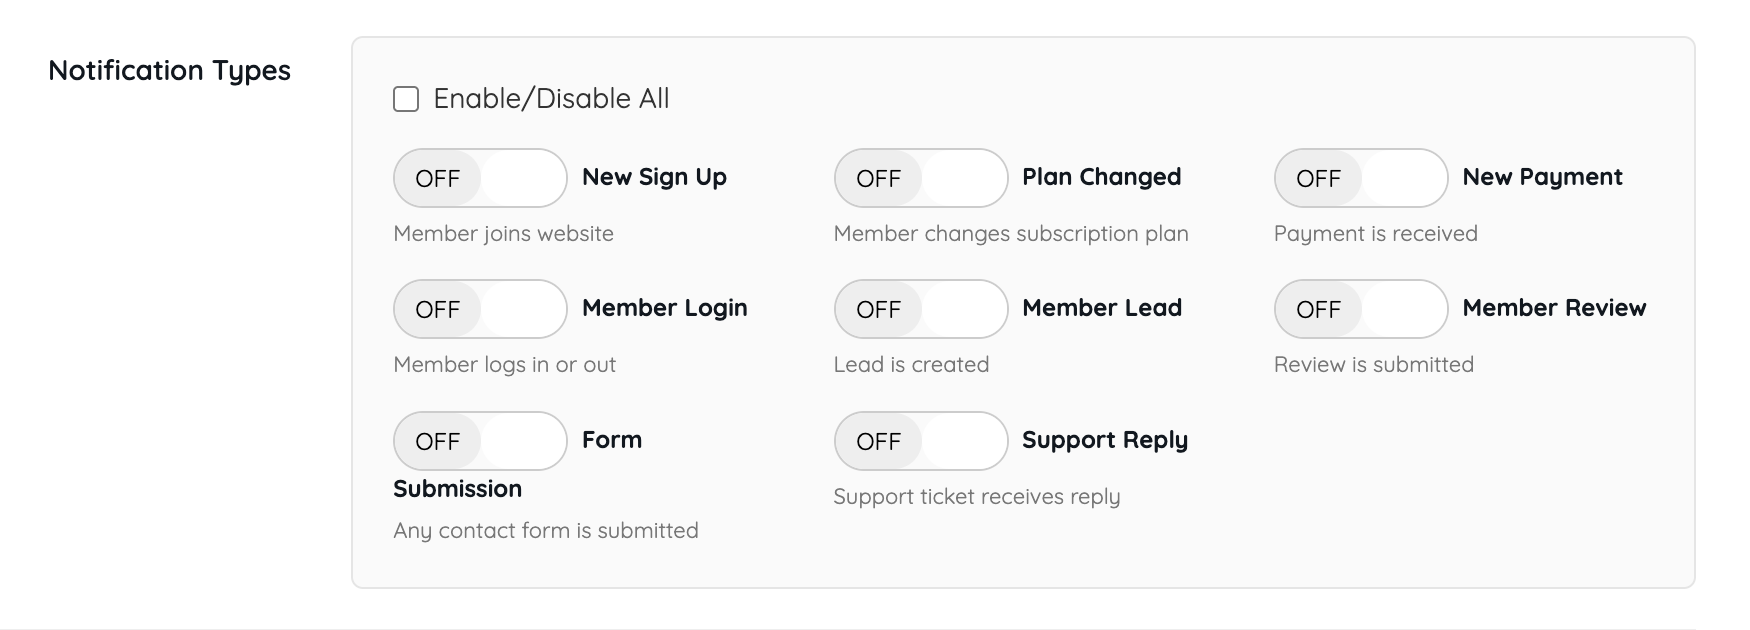Click 'Support ticket receives reply' description
The width and height of the screenshot is (1750, 630).
976,497
